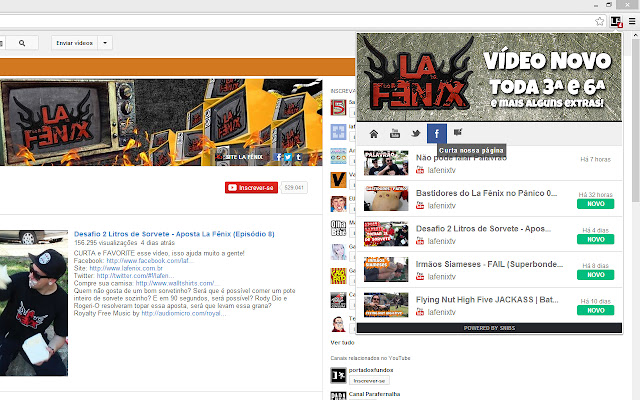Subscribe with the red Inscrever-se button
The image size is (640, 400).
tap(251, 188)
